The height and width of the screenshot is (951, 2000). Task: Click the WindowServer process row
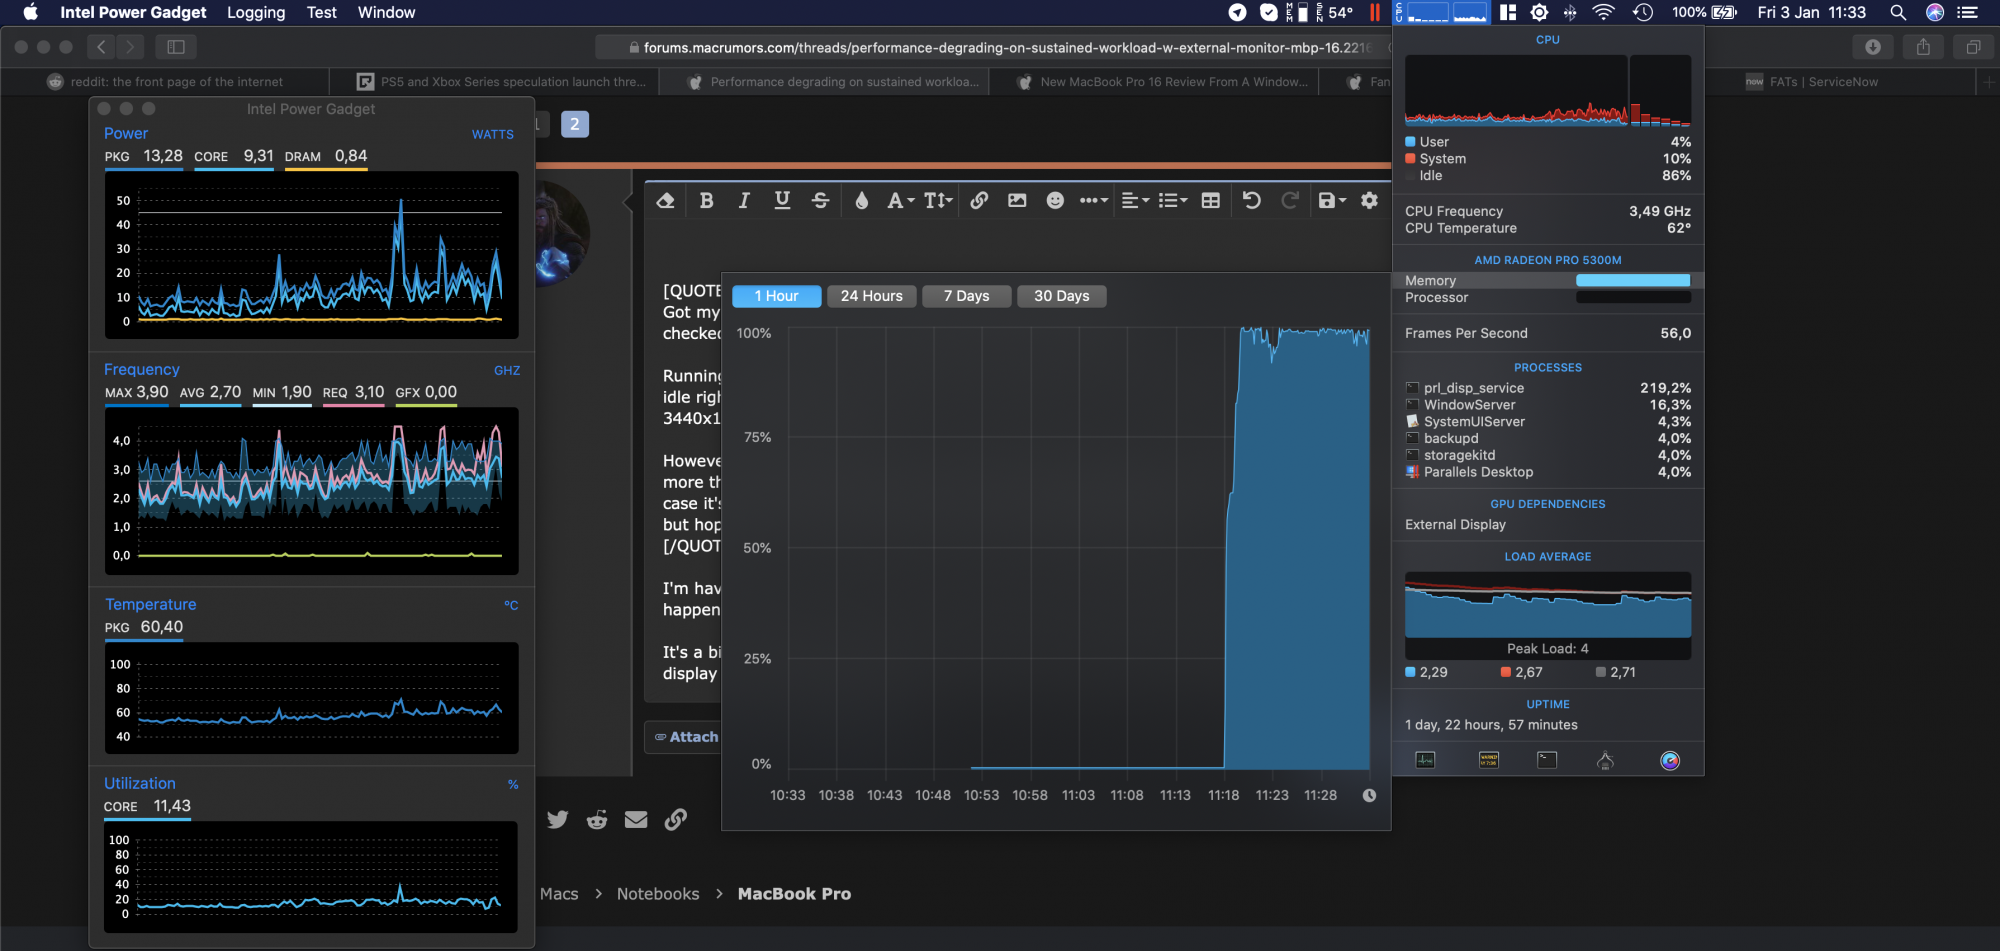click(x=1548, y=405)
